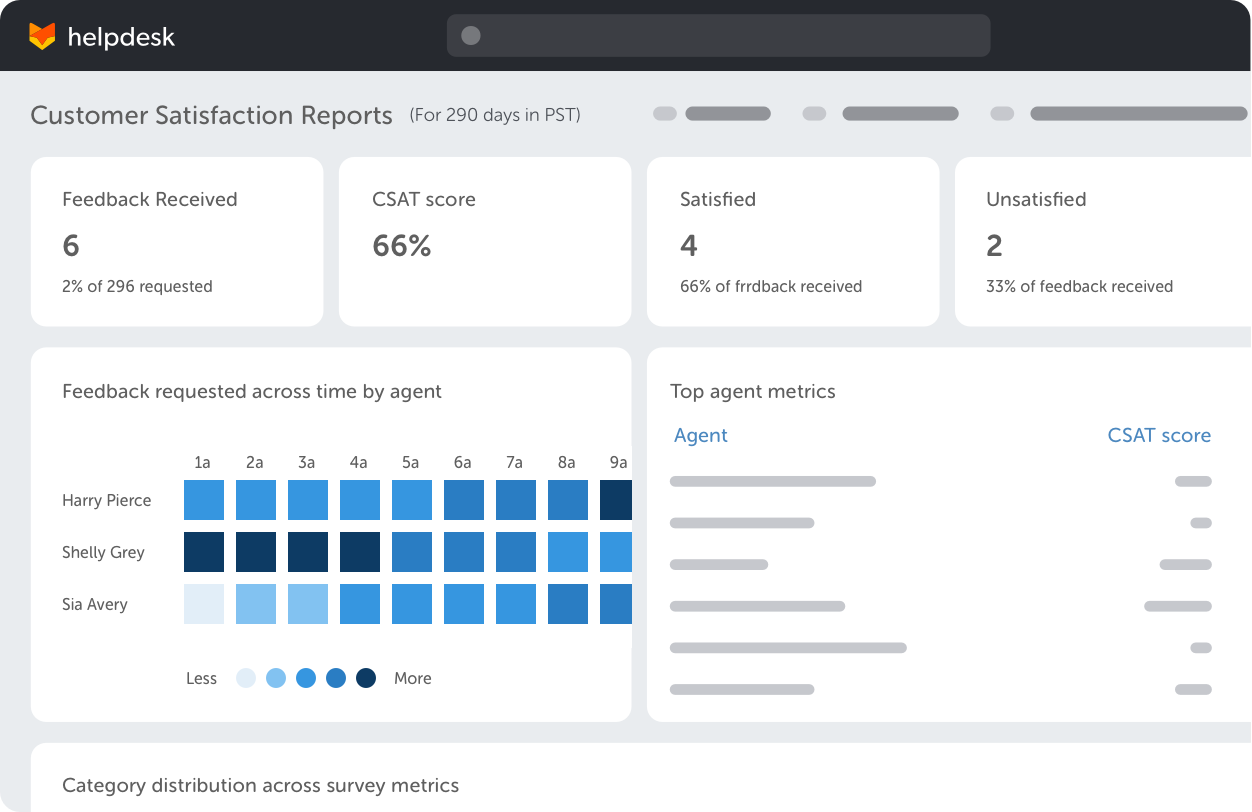1252x812 pixels.
Task: Select the Harry Pierce agent label
Action: [x=107, y=500]
